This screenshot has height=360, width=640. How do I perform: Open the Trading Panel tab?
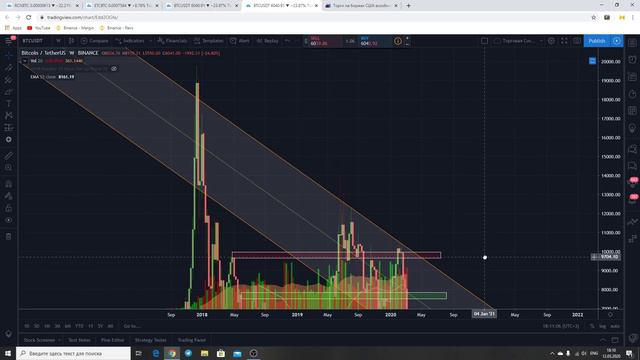[x=191, y=340]
